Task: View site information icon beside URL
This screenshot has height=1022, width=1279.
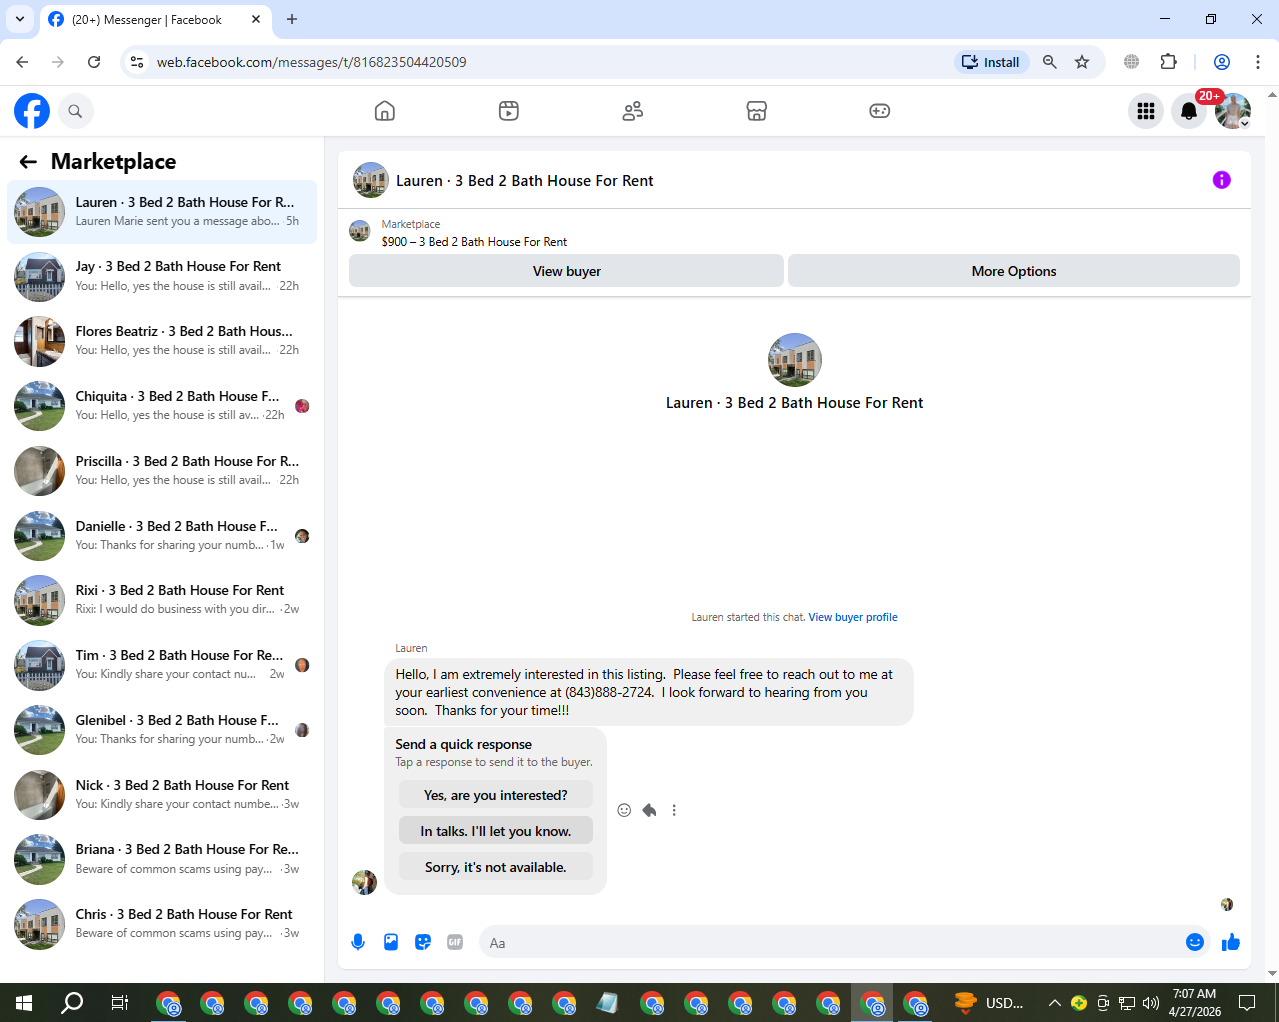Action: [138, 62]
